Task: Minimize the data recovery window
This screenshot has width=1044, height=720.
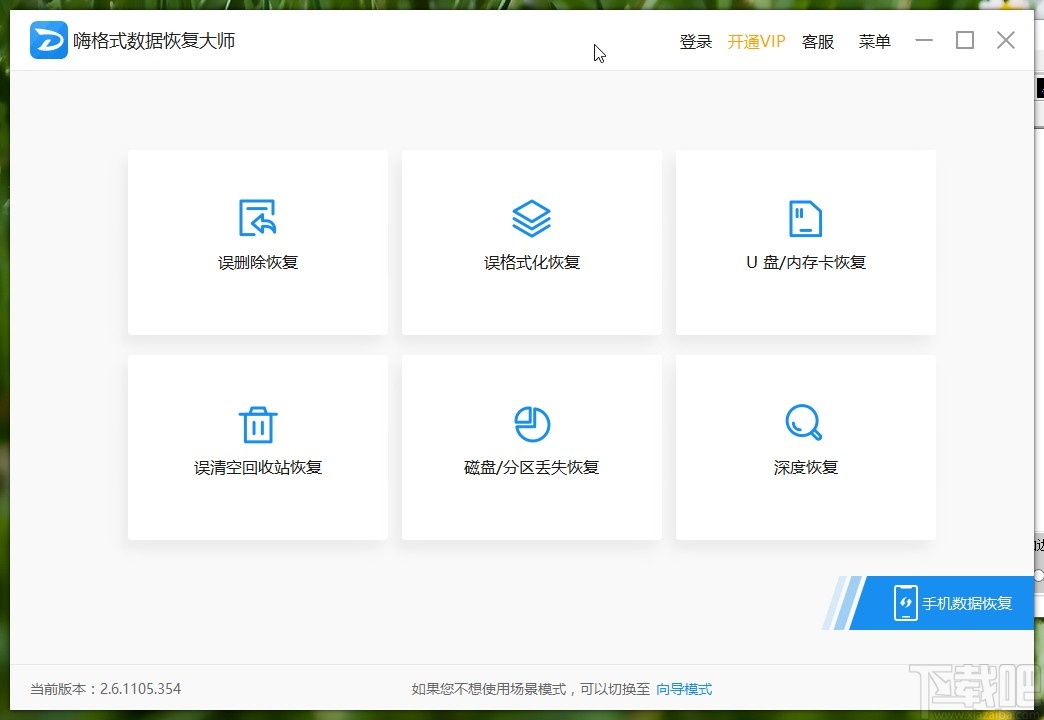Action: [923, 40]
